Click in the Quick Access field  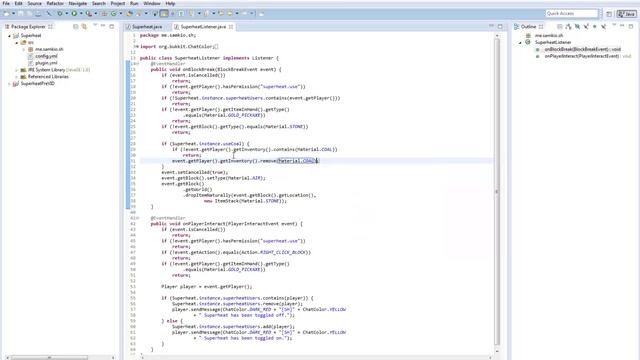[571, 13]
